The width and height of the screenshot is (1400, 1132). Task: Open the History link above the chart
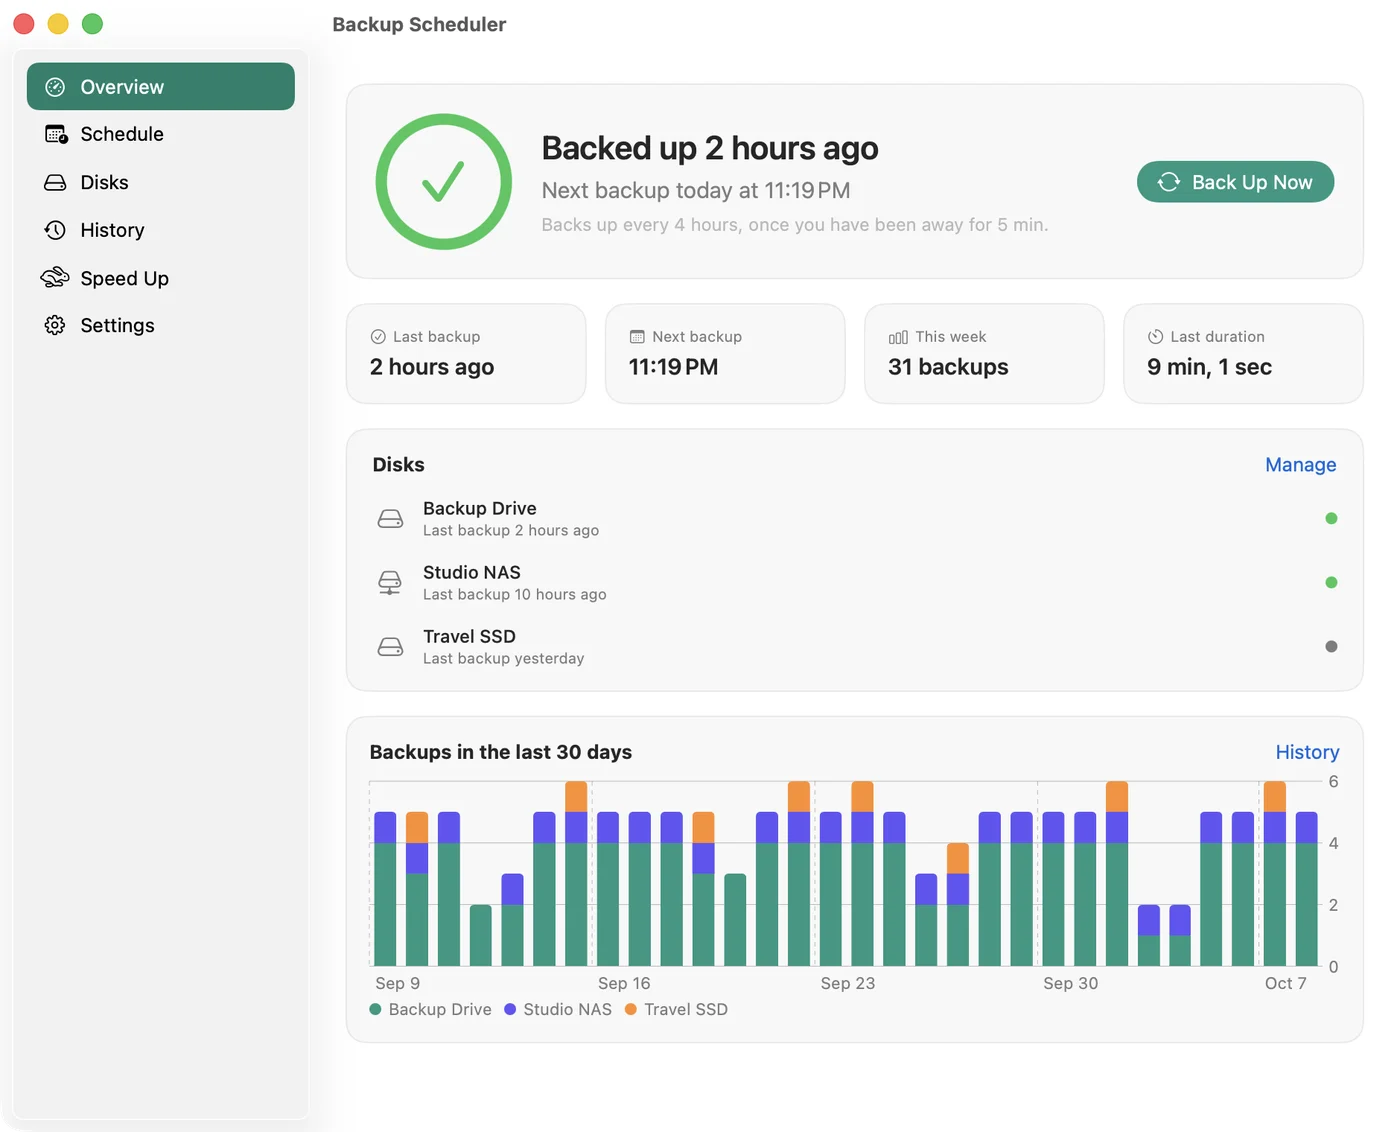tap(1307, 752)
